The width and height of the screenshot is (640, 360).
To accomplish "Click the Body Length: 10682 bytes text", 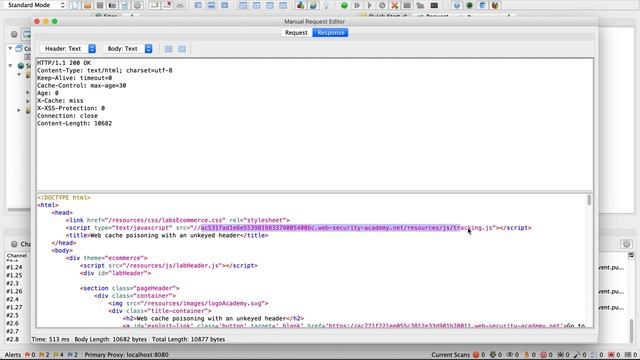I will tap(111, 339).
